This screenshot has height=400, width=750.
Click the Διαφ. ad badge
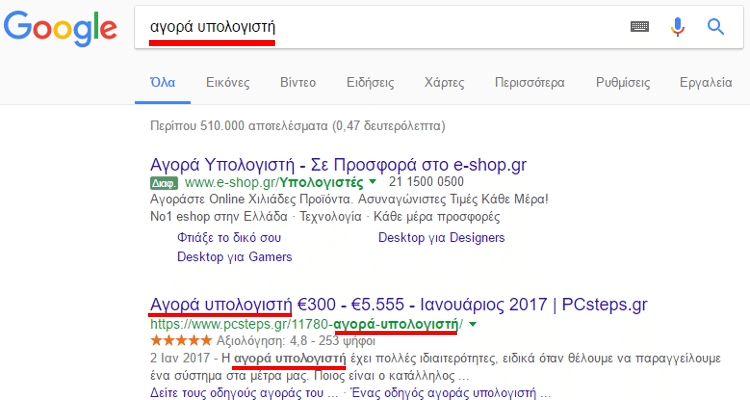pyautogui.click(x=164, y=183)
